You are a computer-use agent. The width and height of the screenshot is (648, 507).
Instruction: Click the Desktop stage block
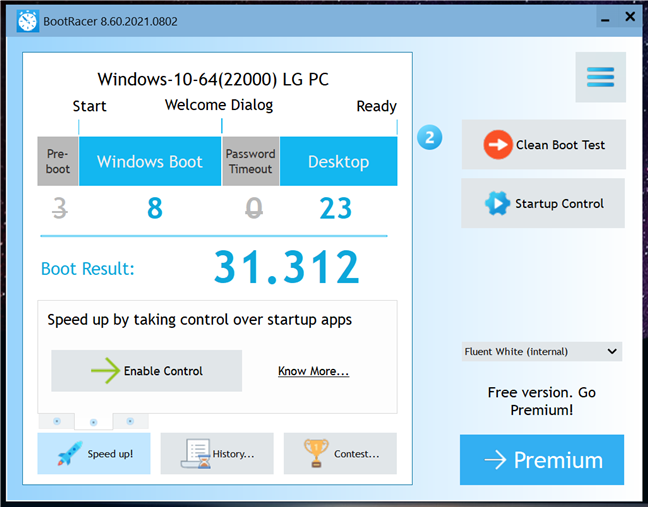[x=338, y=161]
